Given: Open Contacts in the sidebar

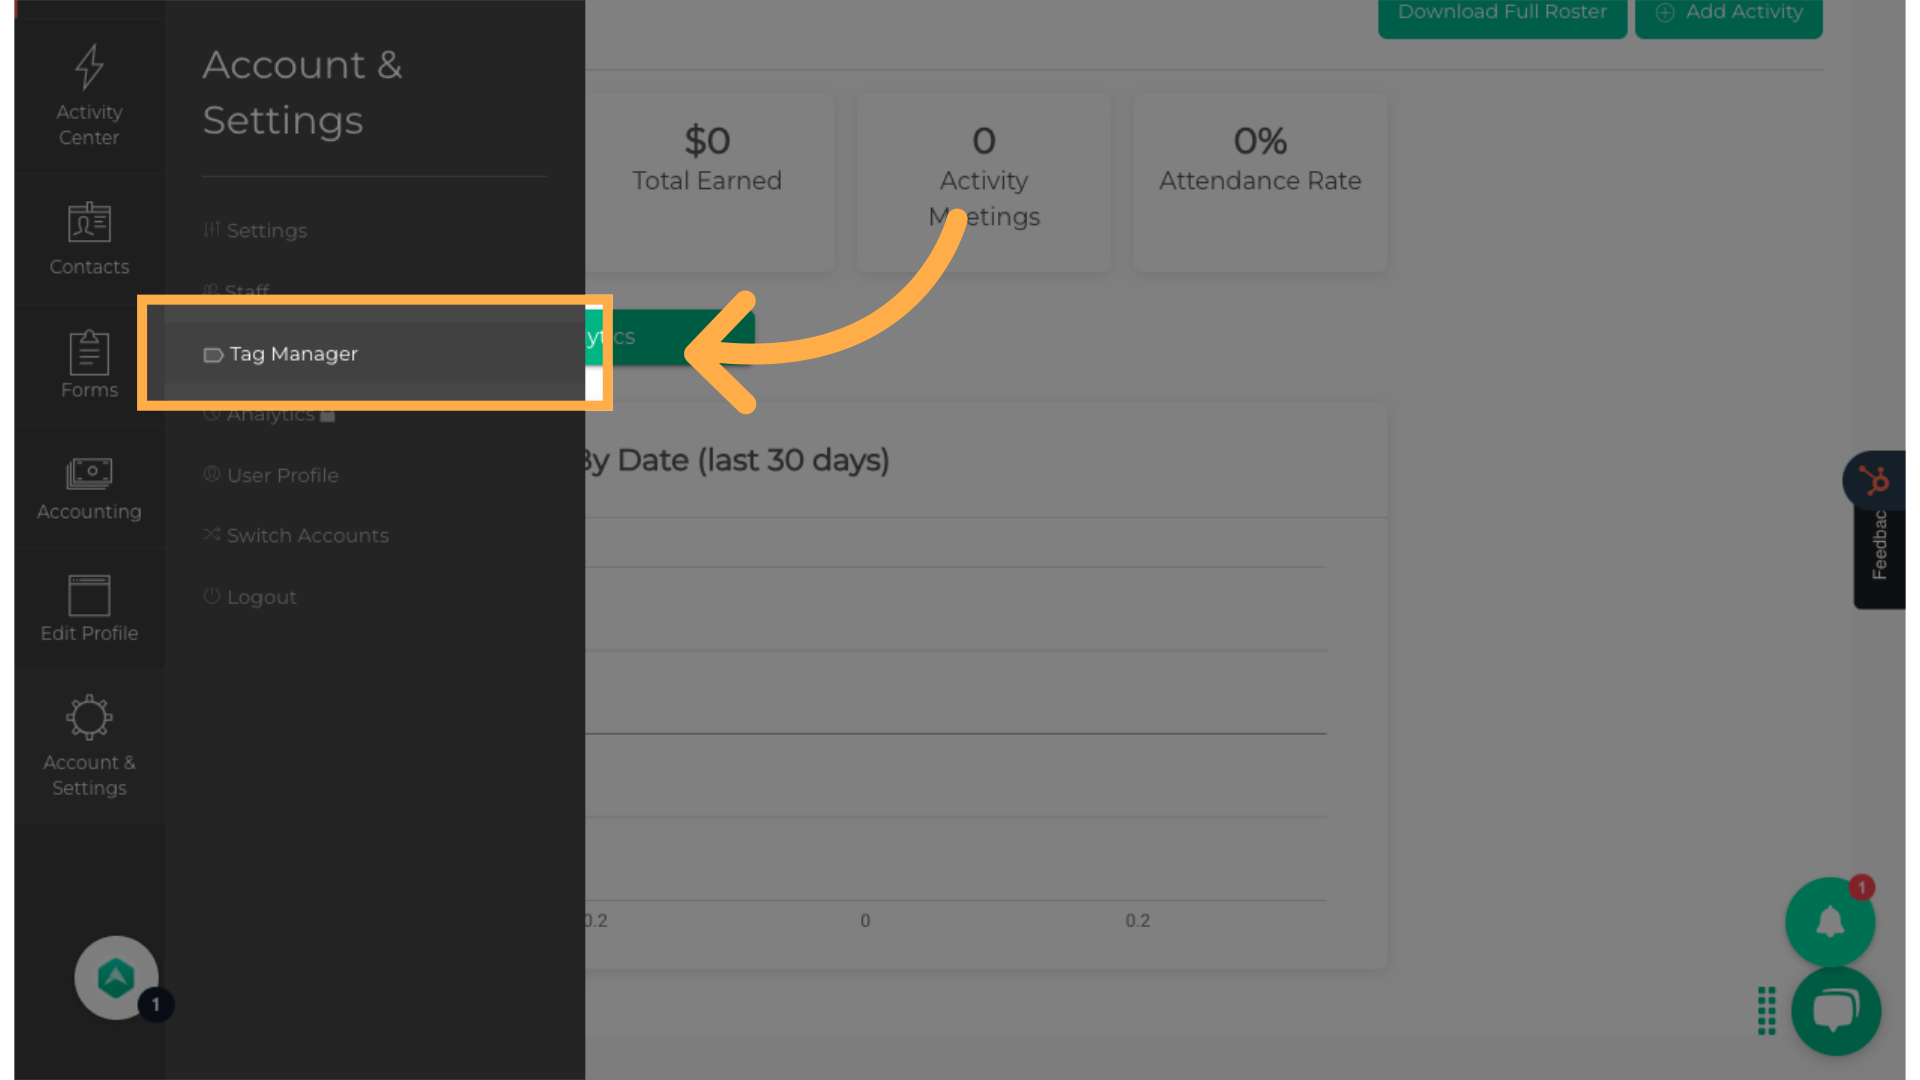Looking at the screenshot, I should pos(89,240).
